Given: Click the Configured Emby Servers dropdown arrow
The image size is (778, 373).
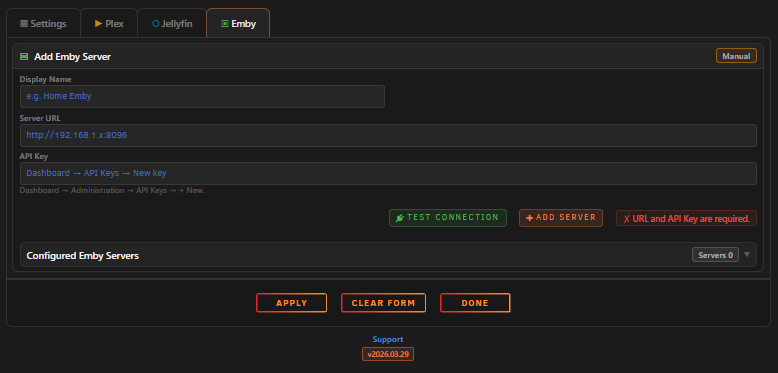Looking at the screenshot, I should click(x=747, y=254).
